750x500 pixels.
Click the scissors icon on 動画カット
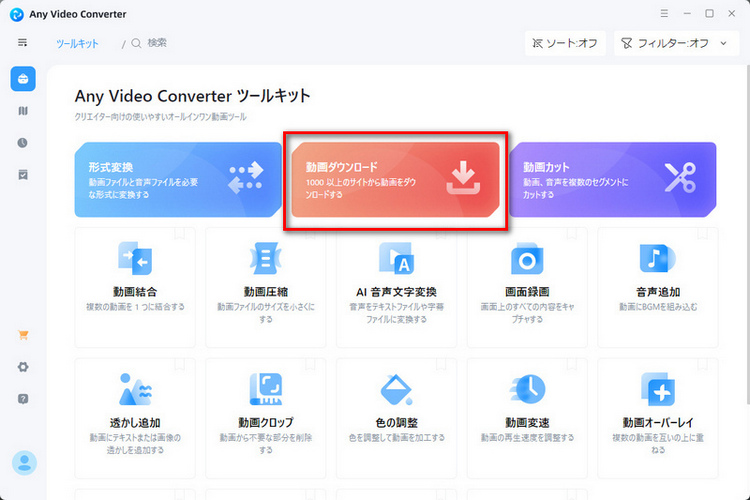coord(680,178)
